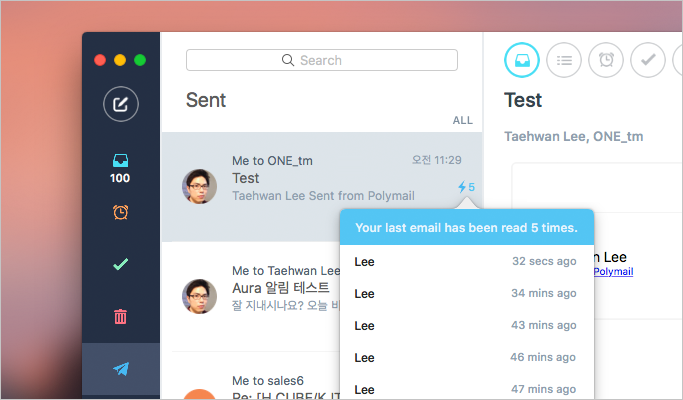Click the popup header read 5 times
Screen dimensions: 683x400
click(467, 227)
